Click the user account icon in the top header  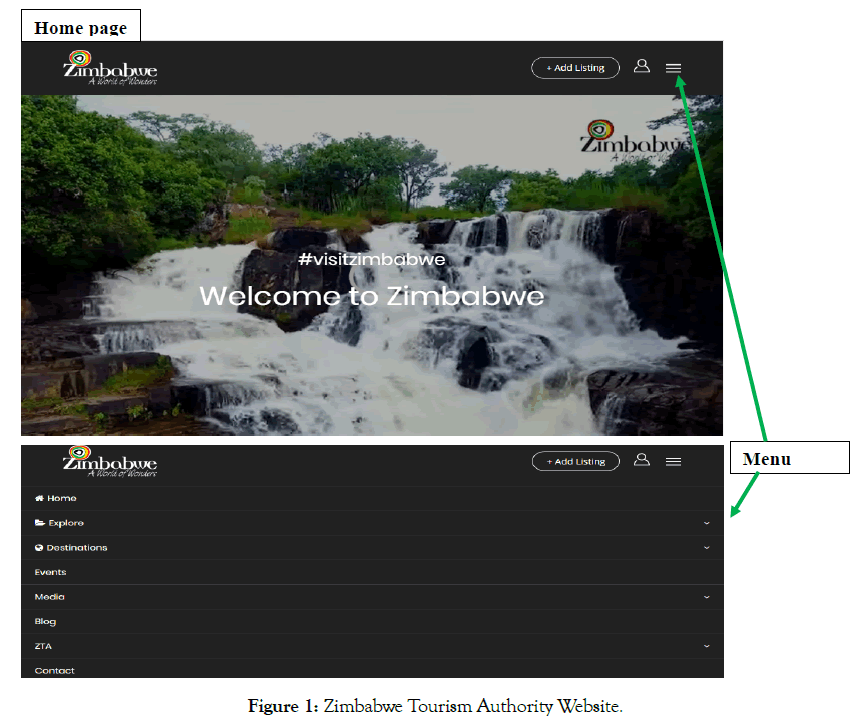(x=642, y=66)
